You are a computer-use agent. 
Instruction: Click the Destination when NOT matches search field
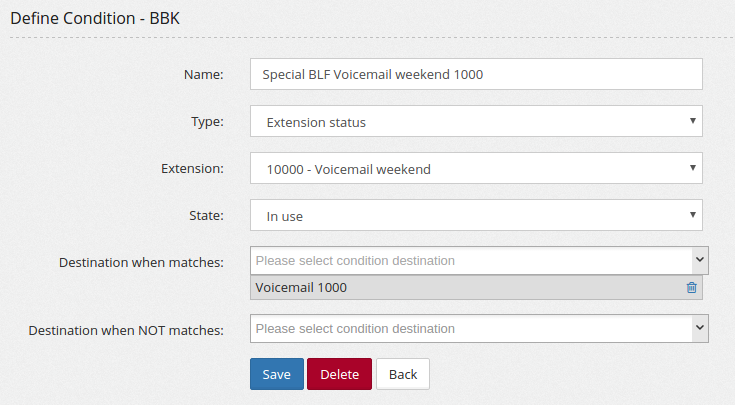tap(470, 329)
